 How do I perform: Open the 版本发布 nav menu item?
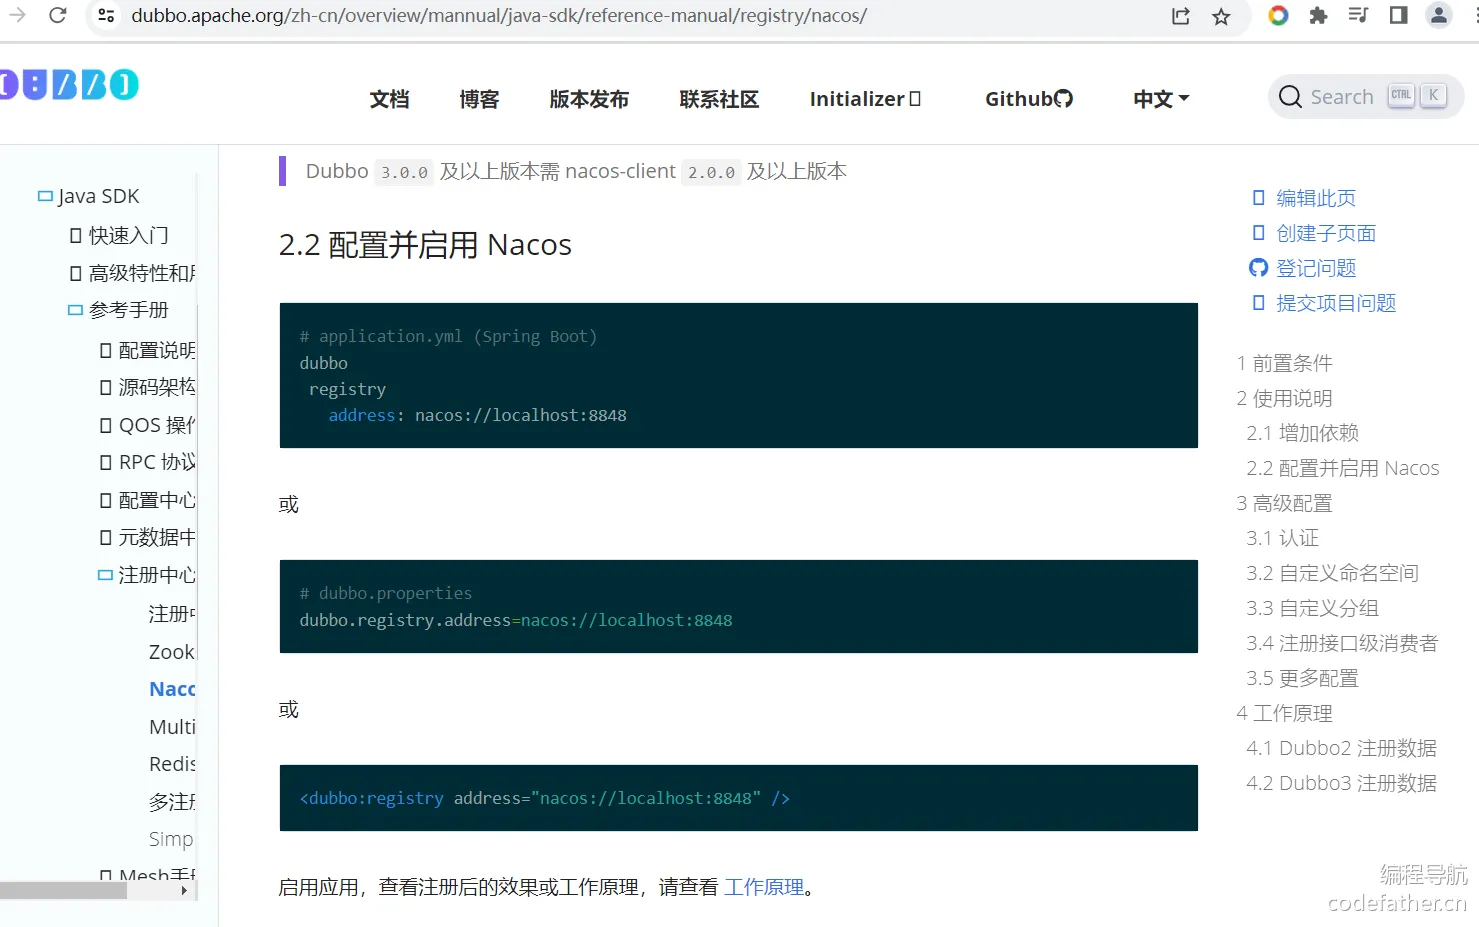click(x=590, y=99)
